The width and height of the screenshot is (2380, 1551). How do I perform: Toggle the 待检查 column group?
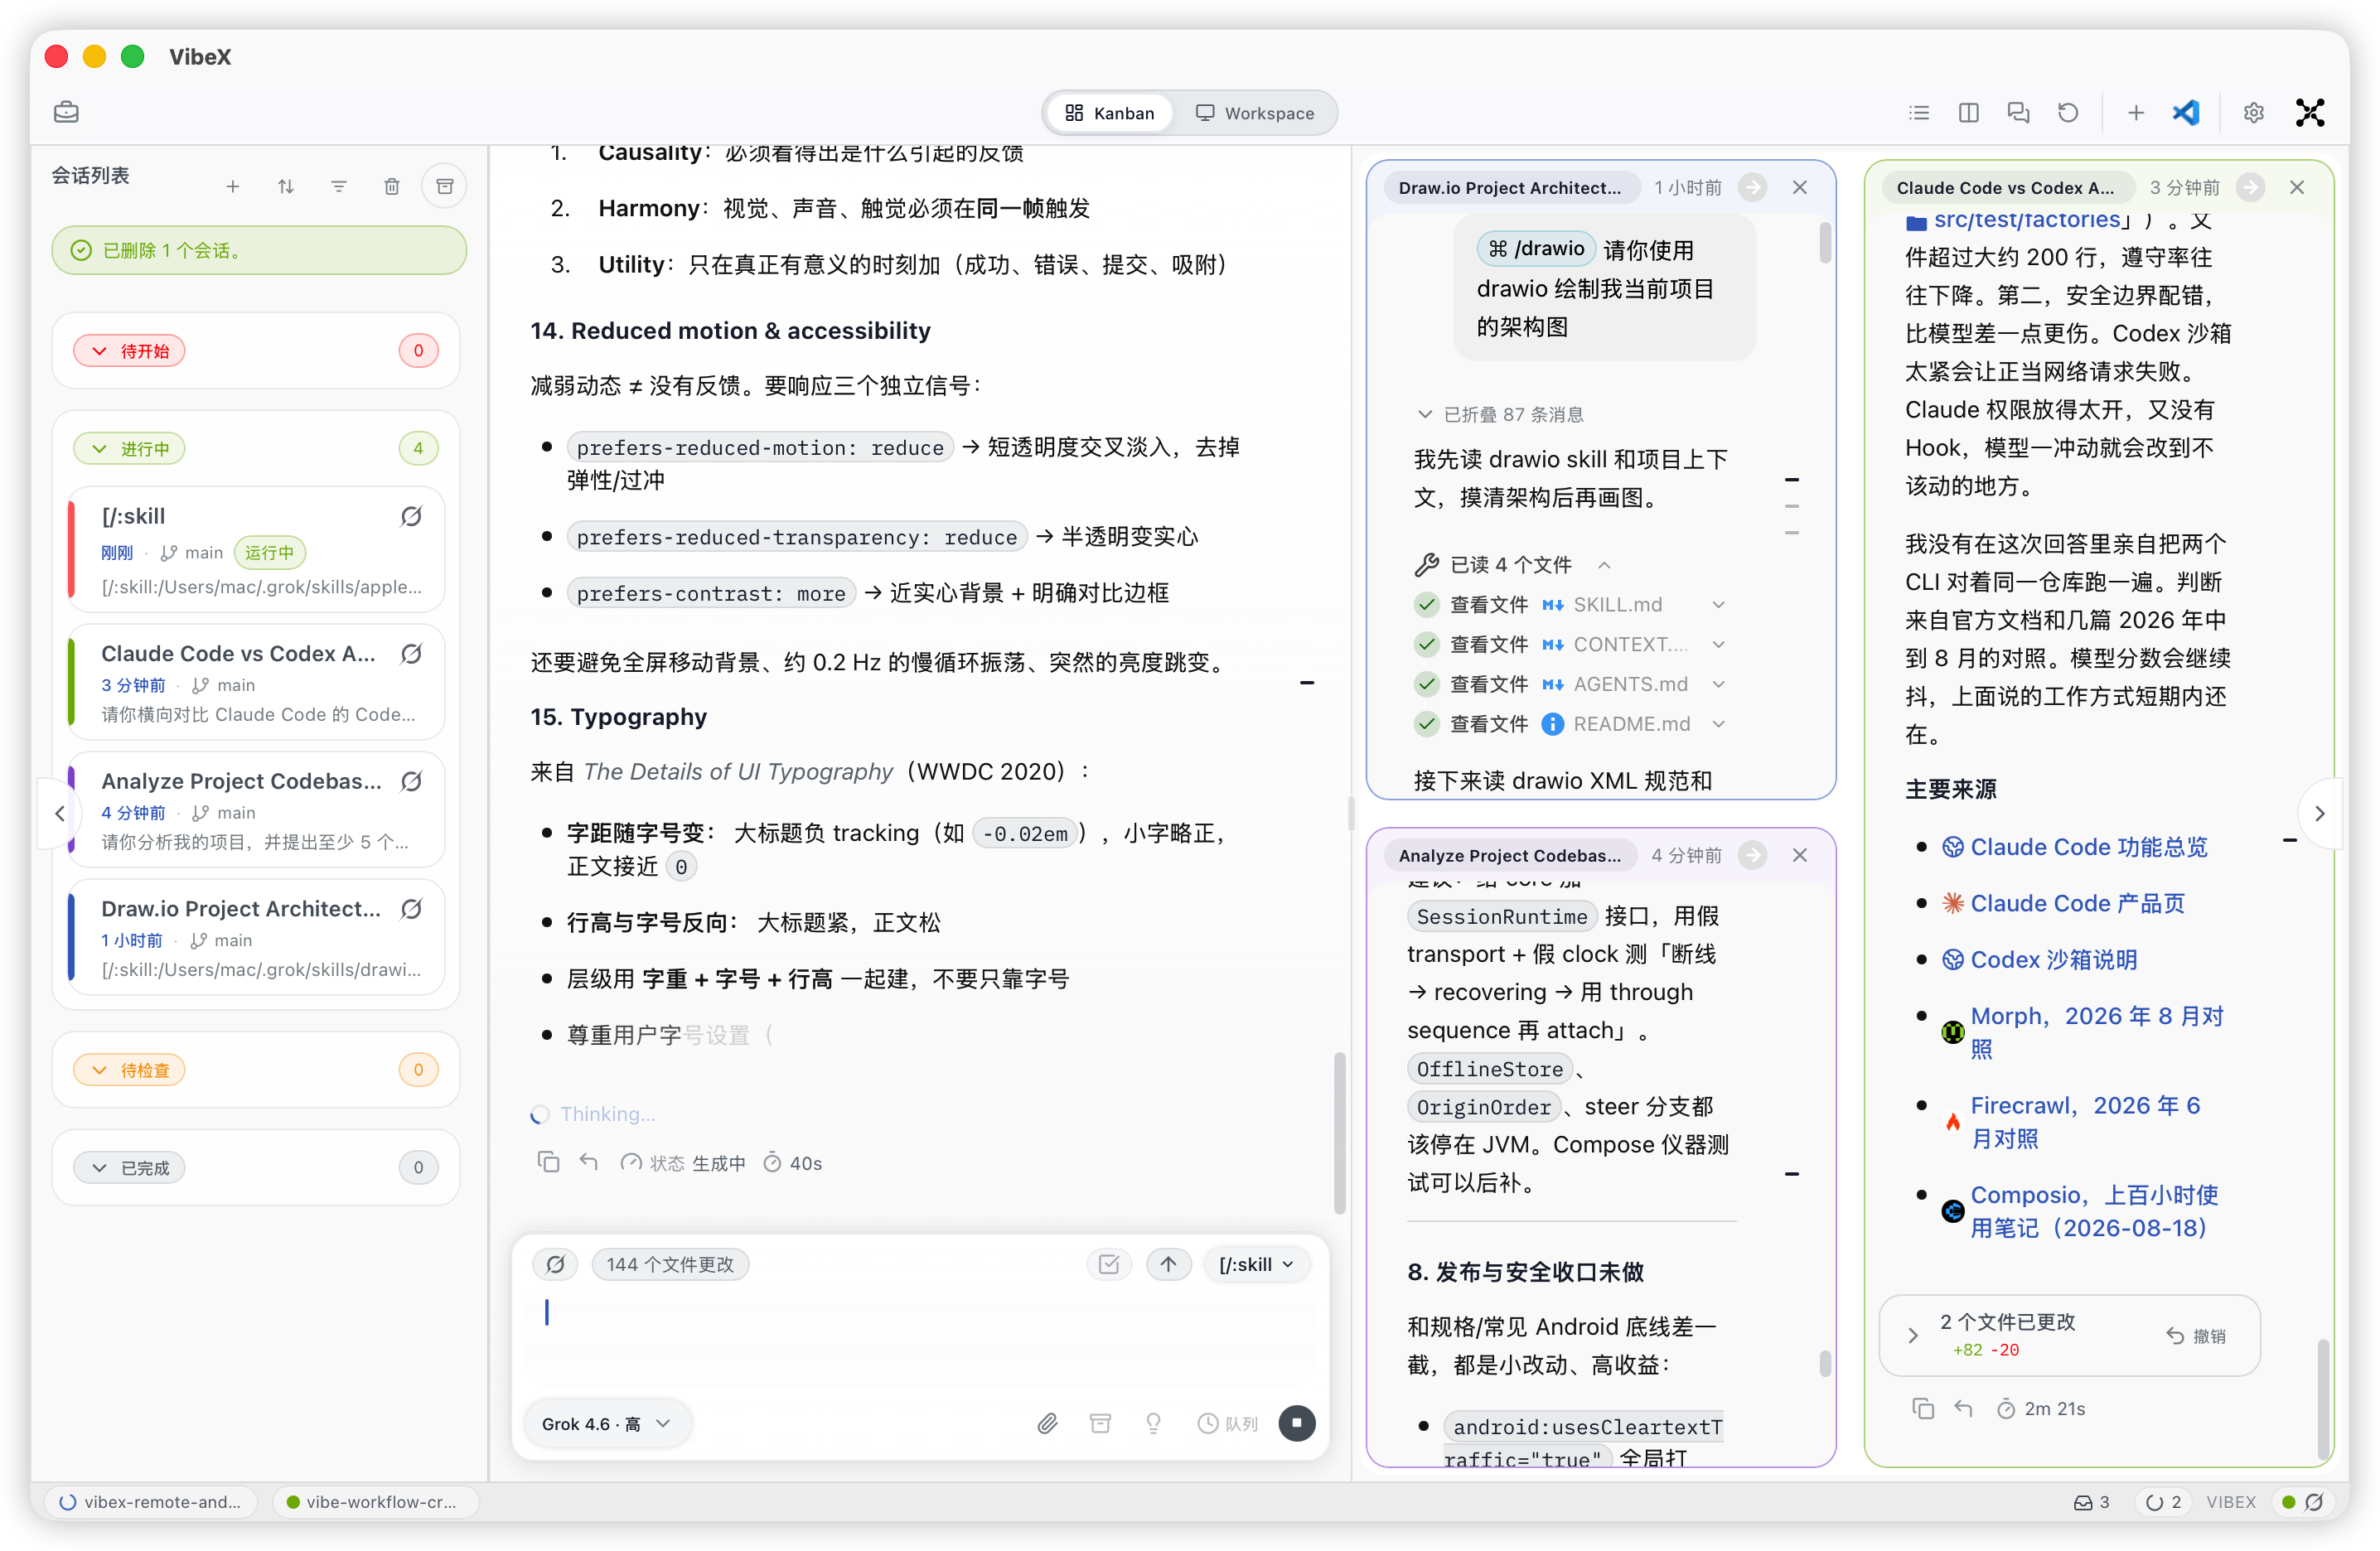click(129, 1070)
